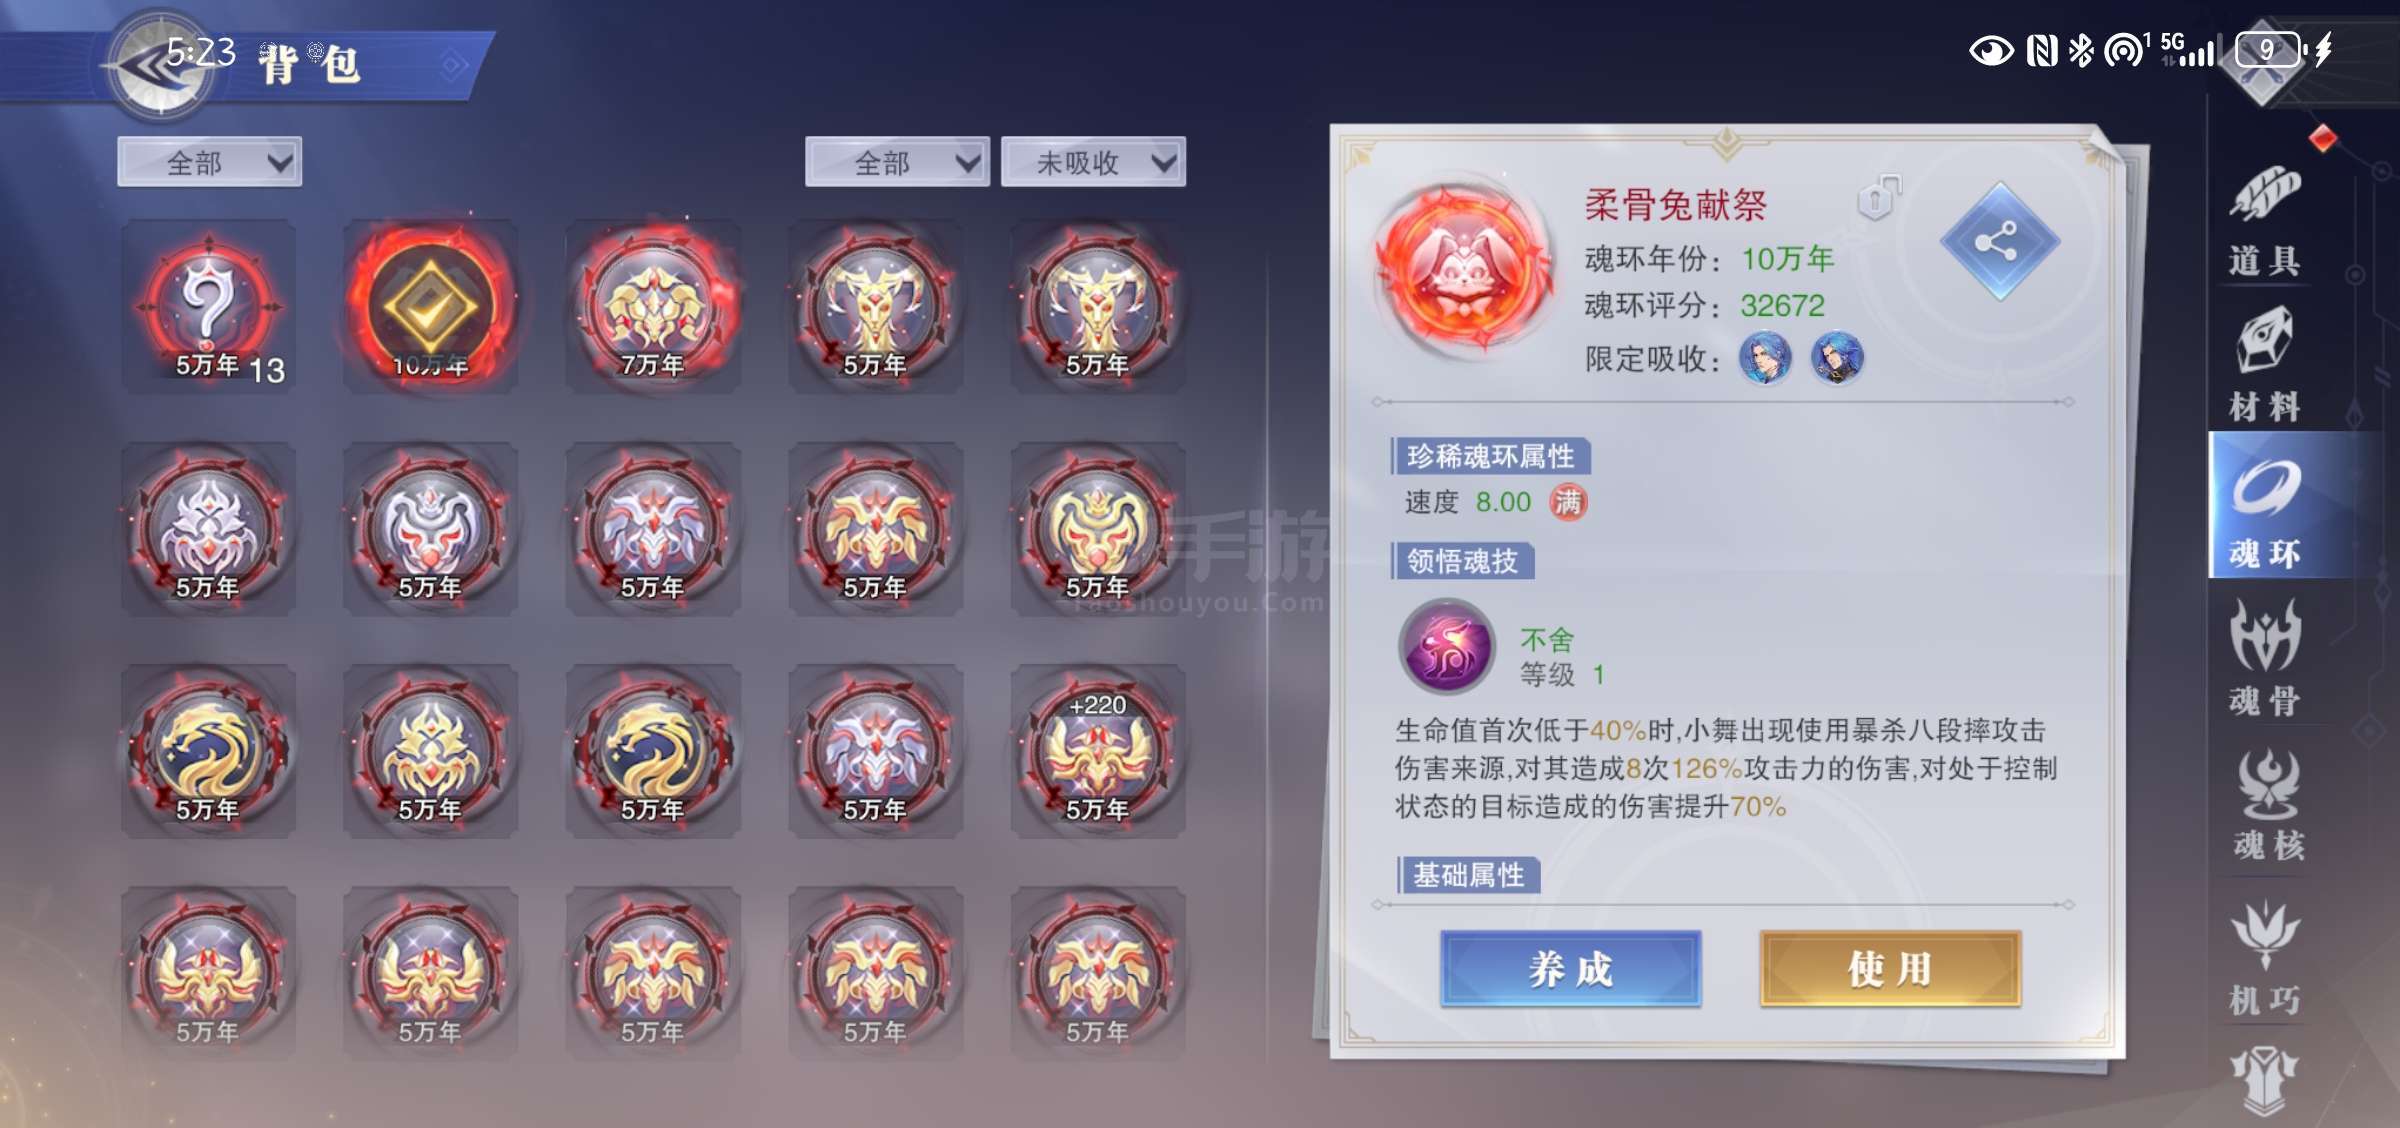Switch to the 材料 tab
The height and width of the screenshot is (1128, 2400).
coord(2264,364)
